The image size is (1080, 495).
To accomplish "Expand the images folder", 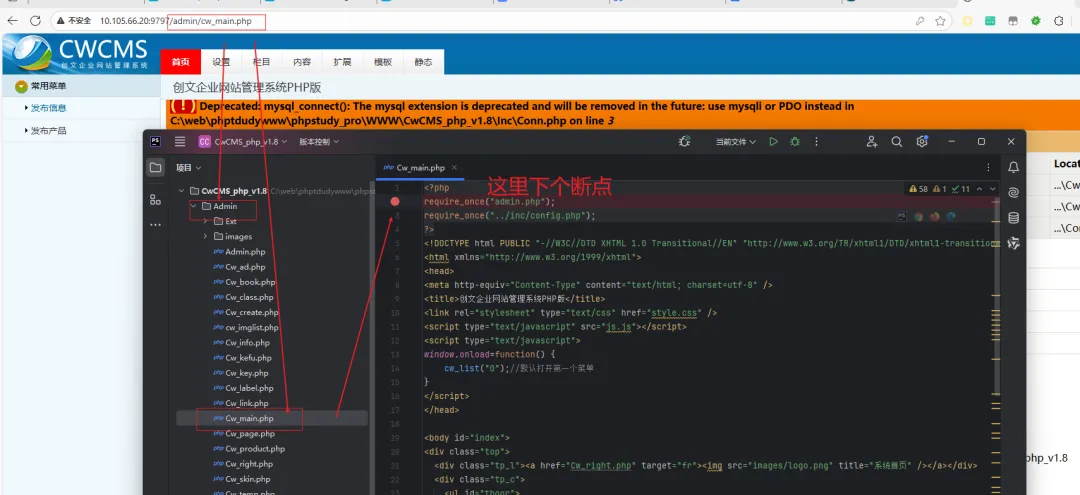I will coord(205,236).
